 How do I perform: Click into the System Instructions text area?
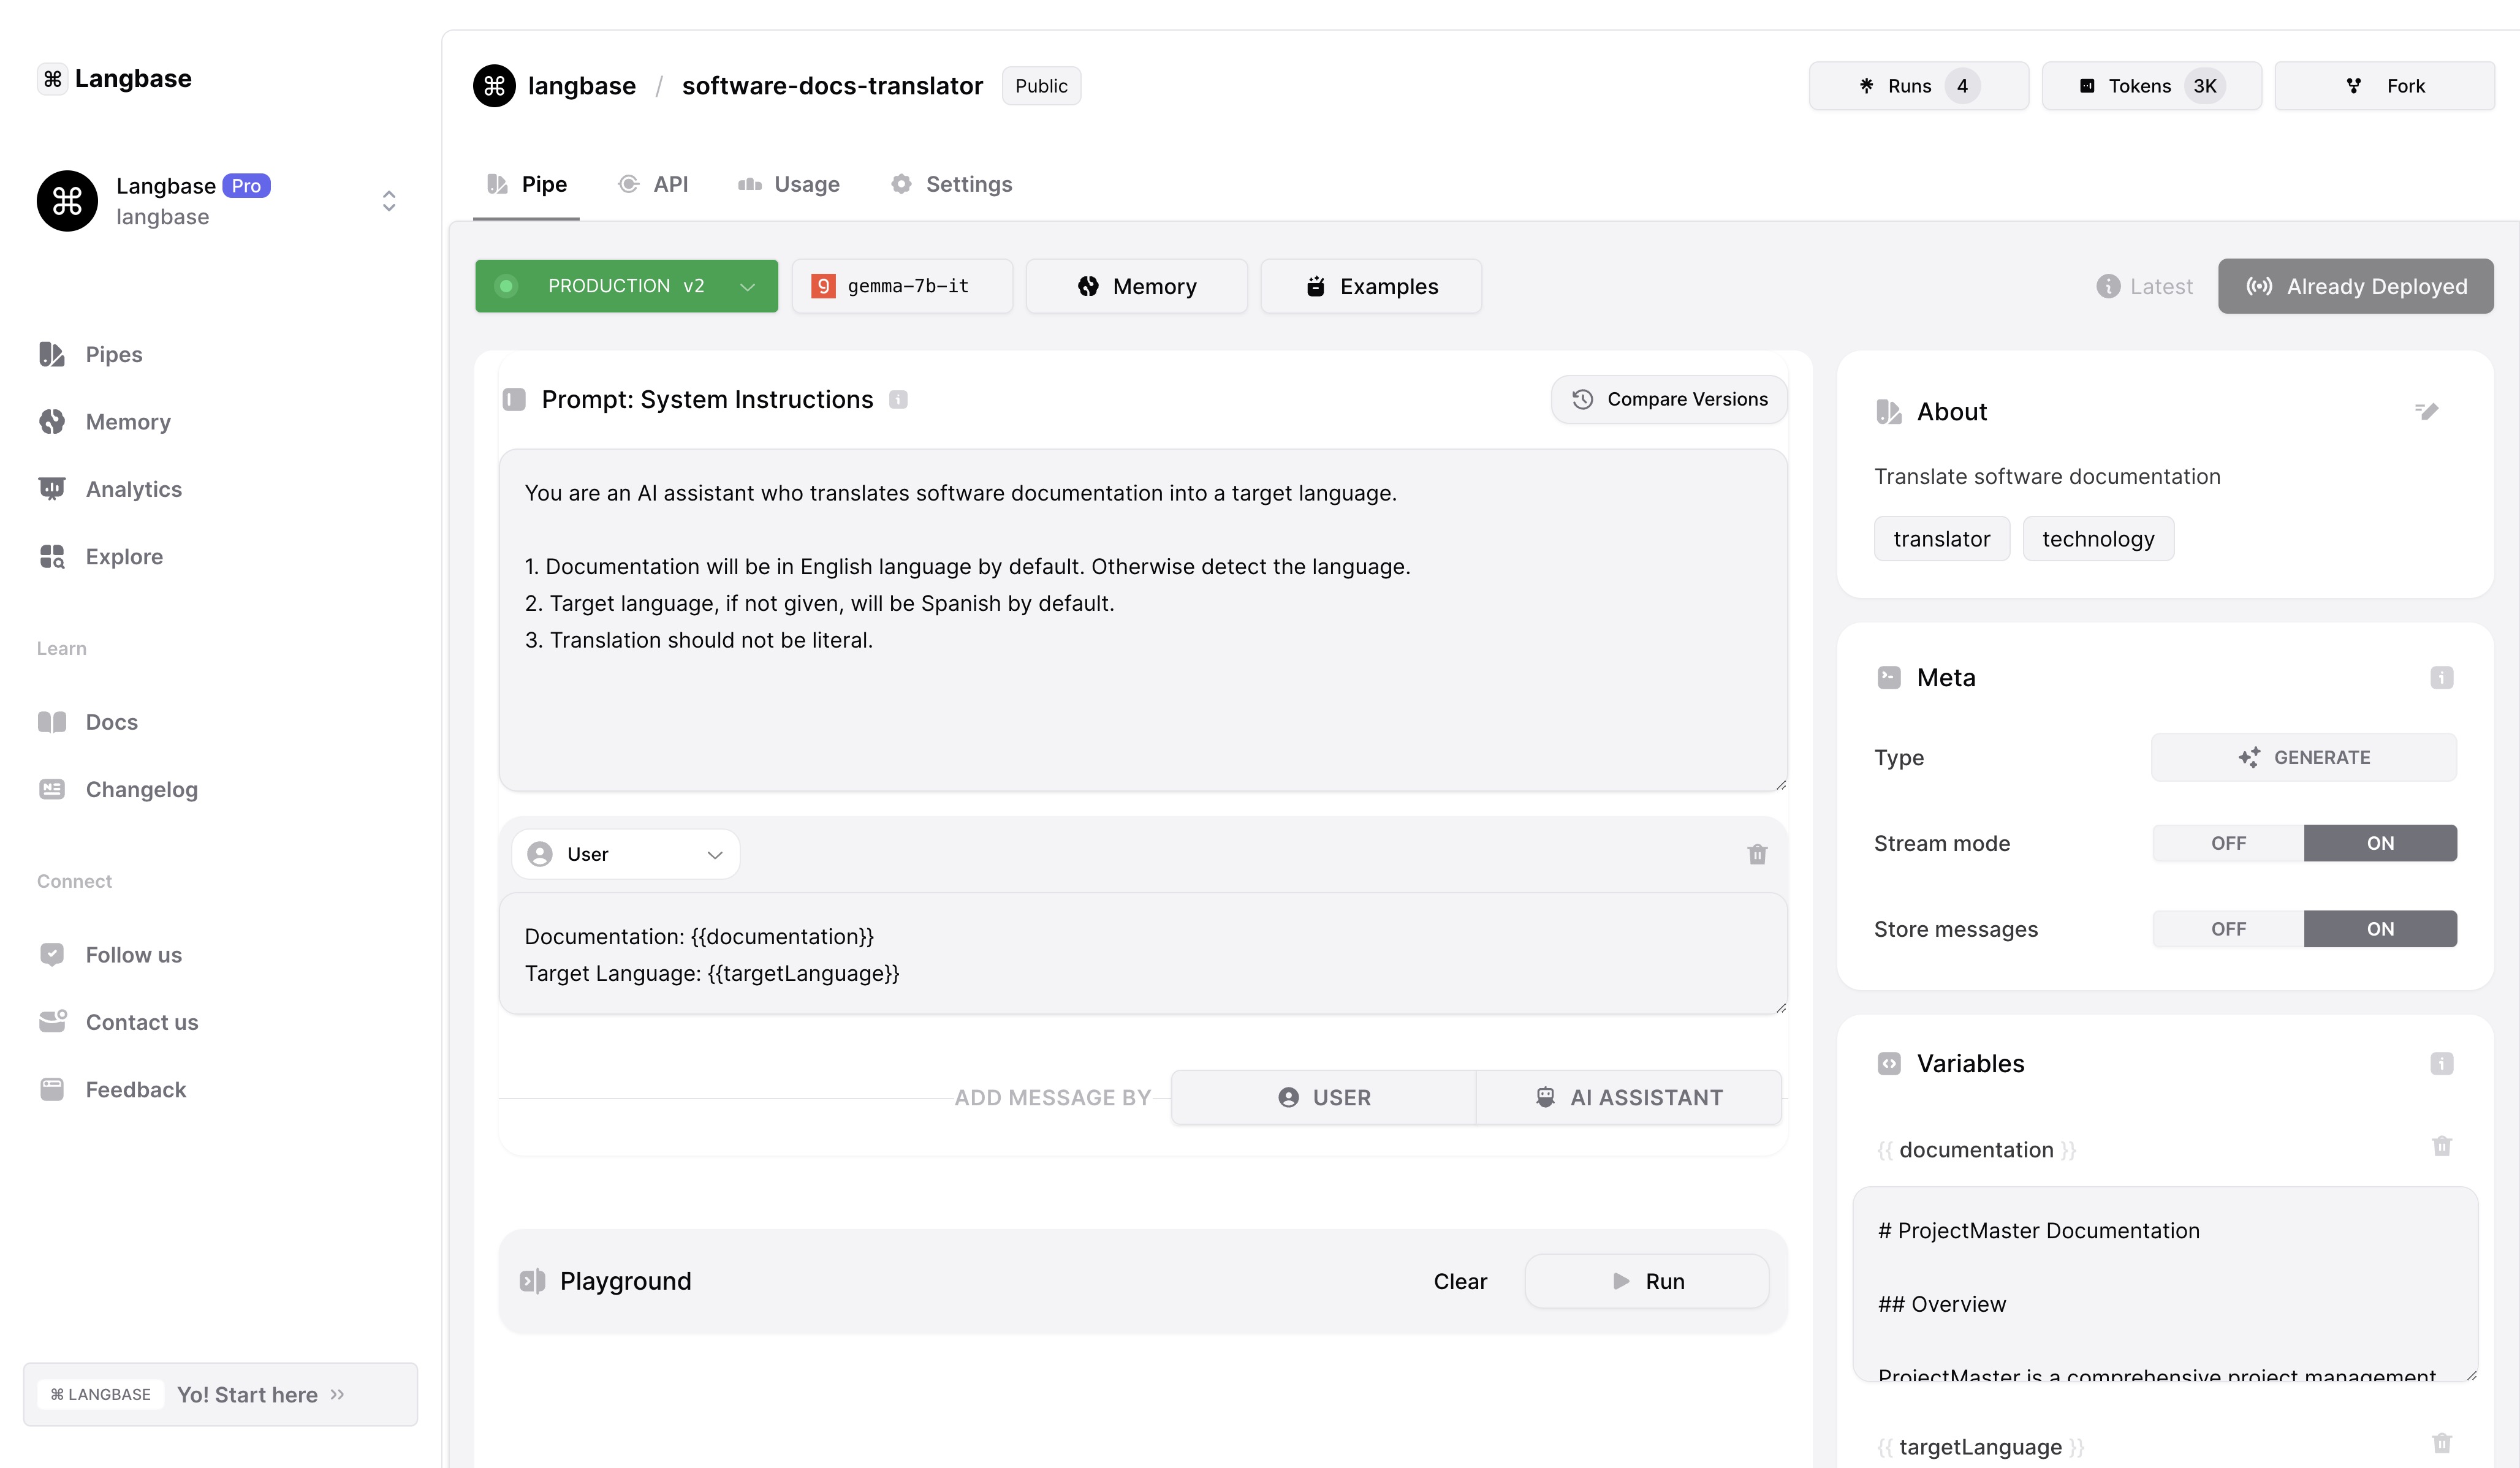(1142, 680)
